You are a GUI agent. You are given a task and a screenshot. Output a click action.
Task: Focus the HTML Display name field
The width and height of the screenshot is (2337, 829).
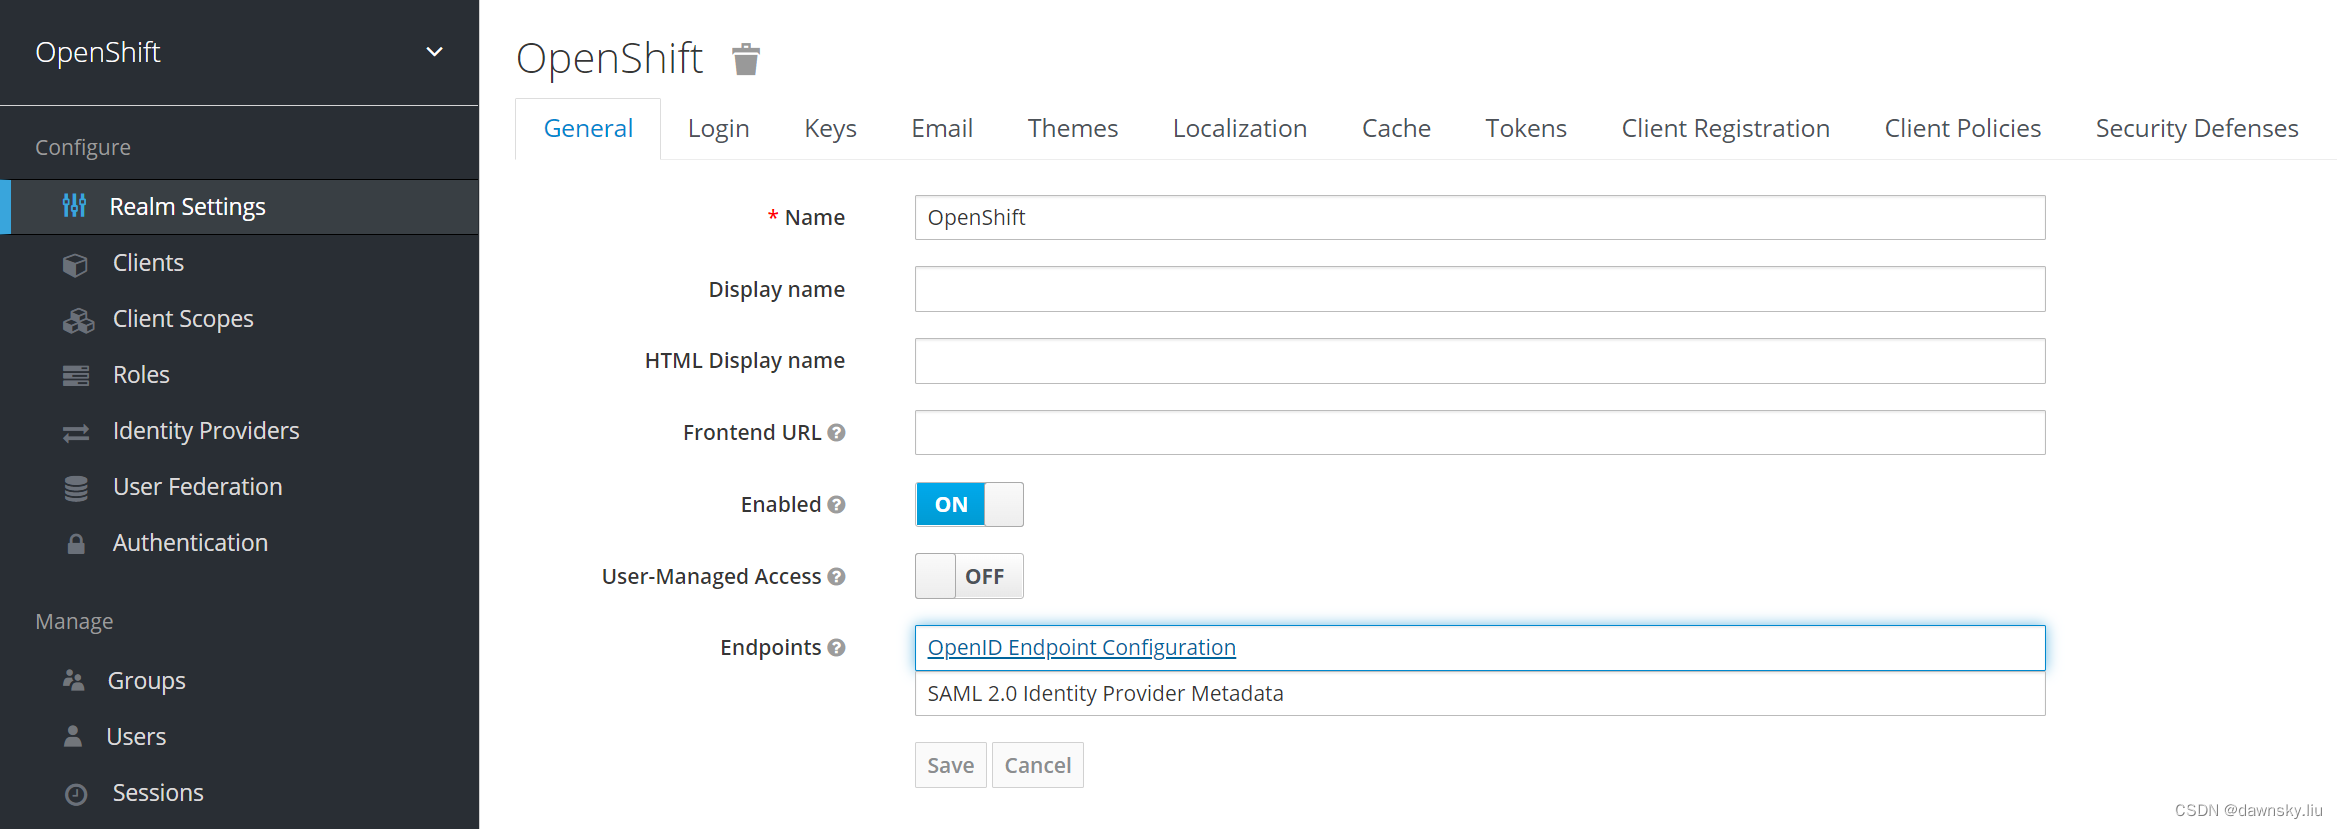(x=1480, y=361)
